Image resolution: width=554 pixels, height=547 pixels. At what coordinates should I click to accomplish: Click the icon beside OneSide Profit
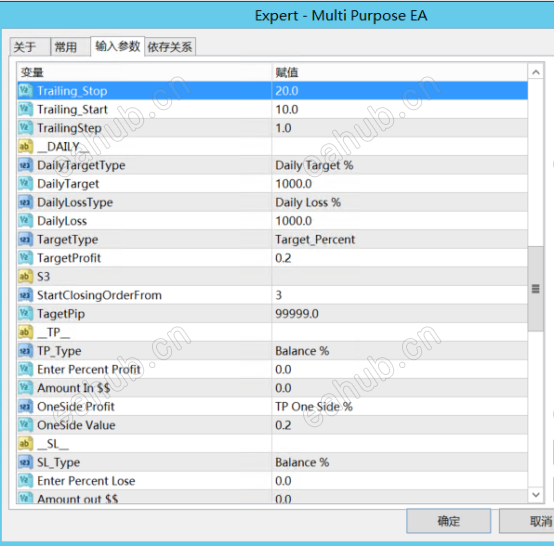coord(25,406)
